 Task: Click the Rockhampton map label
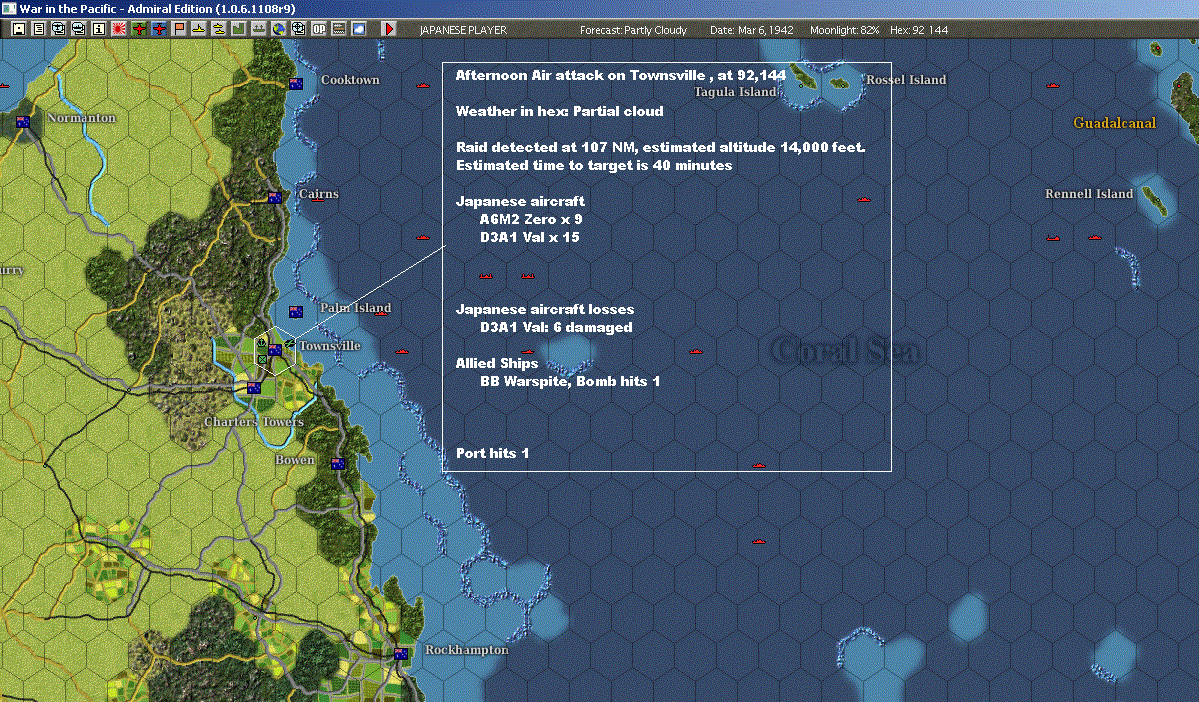point(466,649)
